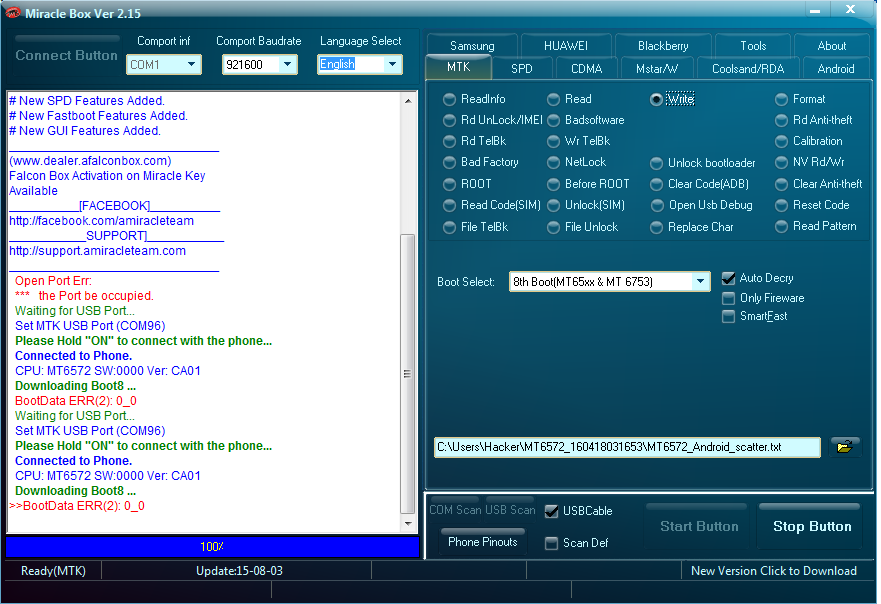Open the Comport inf COM1 dropdown

(191, 65)
